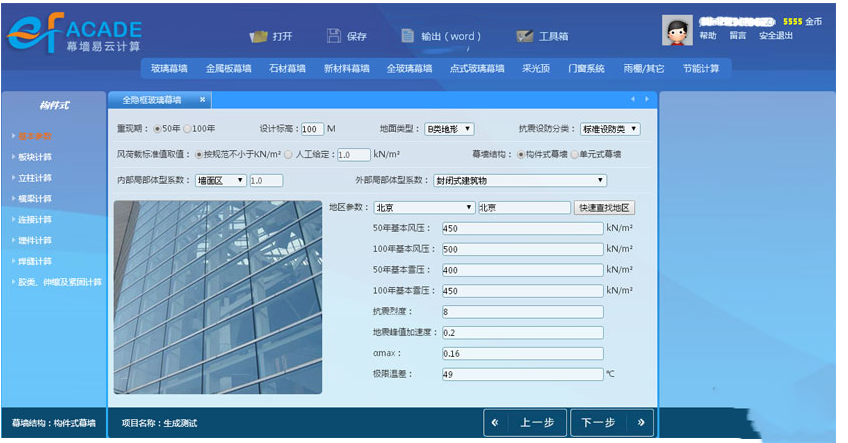Open 焊缝计算 in the sidebar
848x443 pixels.
[x=35, y=261]
